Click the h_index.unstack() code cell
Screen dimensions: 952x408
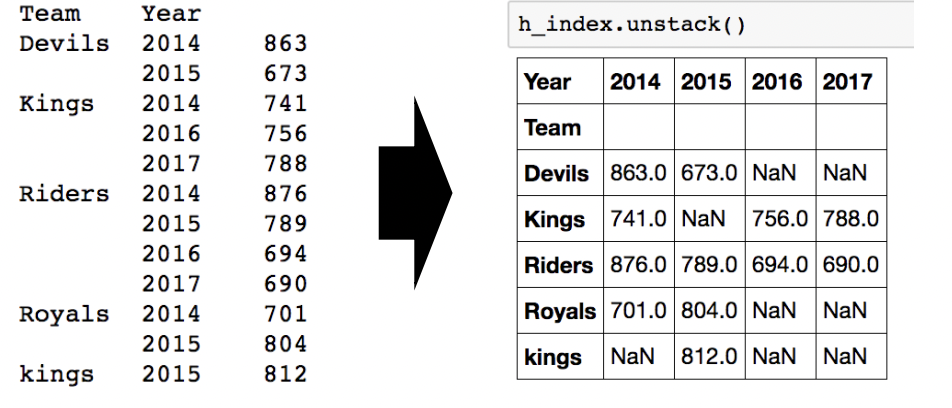pos(711,24)
